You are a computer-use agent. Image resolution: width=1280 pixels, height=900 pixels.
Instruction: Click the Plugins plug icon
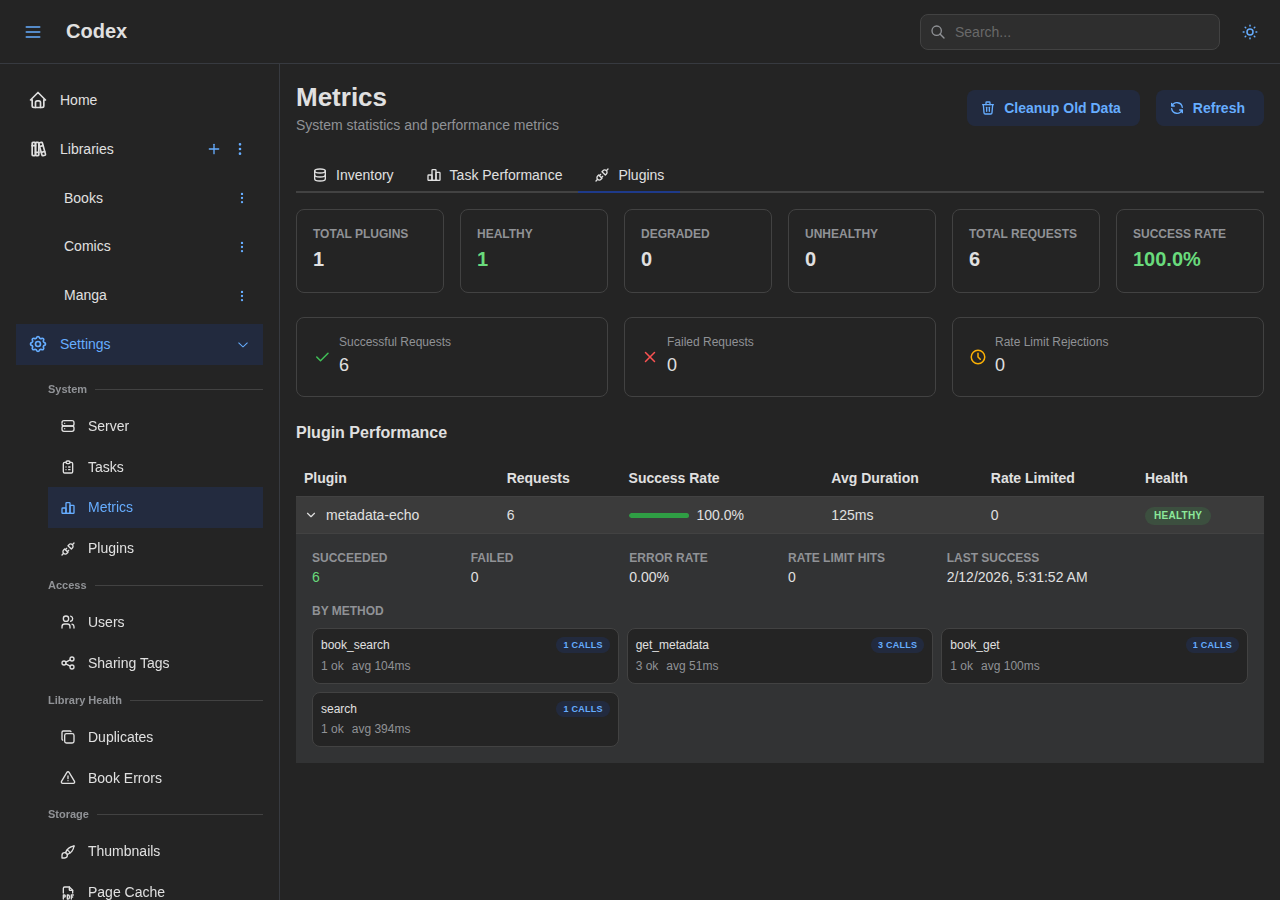click(67, 548)
